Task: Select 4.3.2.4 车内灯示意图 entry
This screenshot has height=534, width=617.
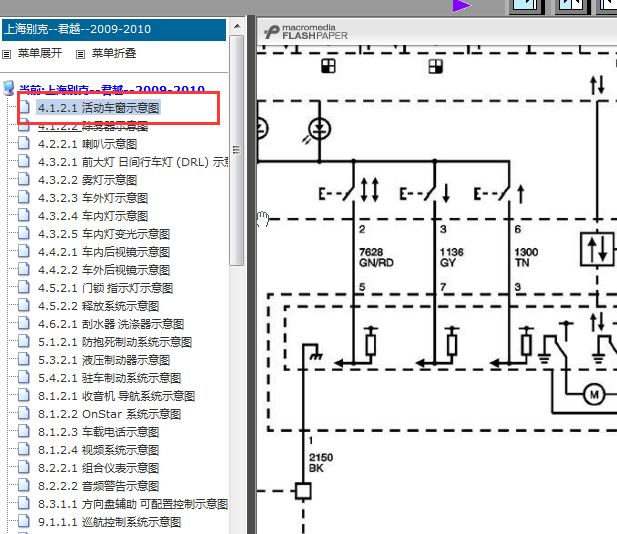Action: [x=93, y=216]
